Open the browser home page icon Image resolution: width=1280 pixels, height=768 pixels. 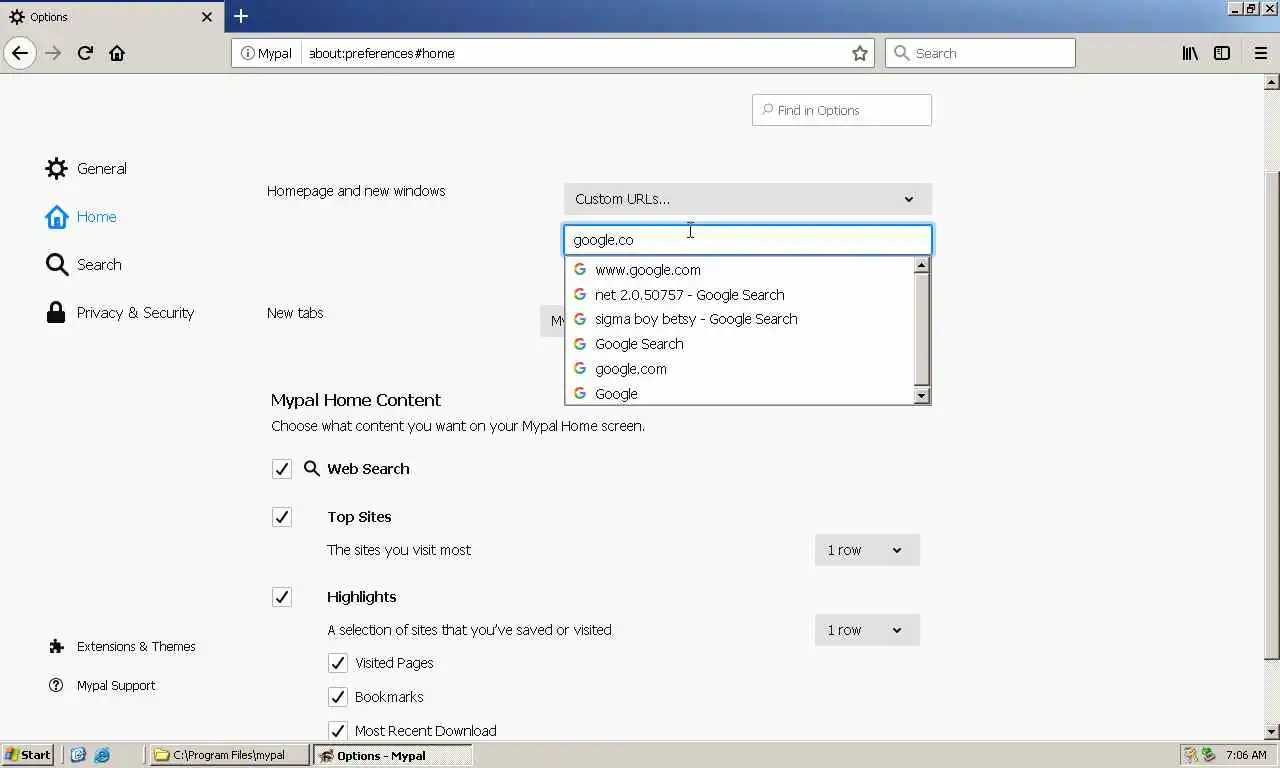click(117, 53)
